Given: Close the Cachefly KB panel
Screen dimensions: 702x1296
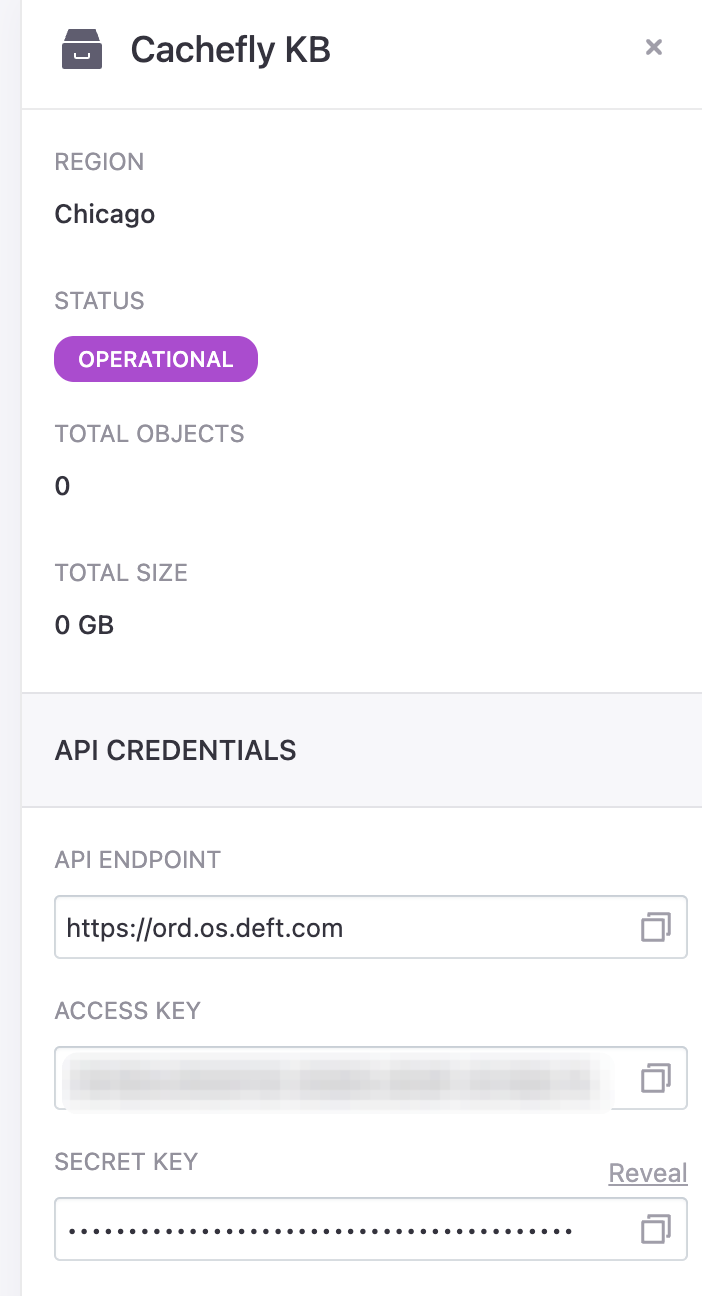Looking at the screenshot, I should click(654, 47).
